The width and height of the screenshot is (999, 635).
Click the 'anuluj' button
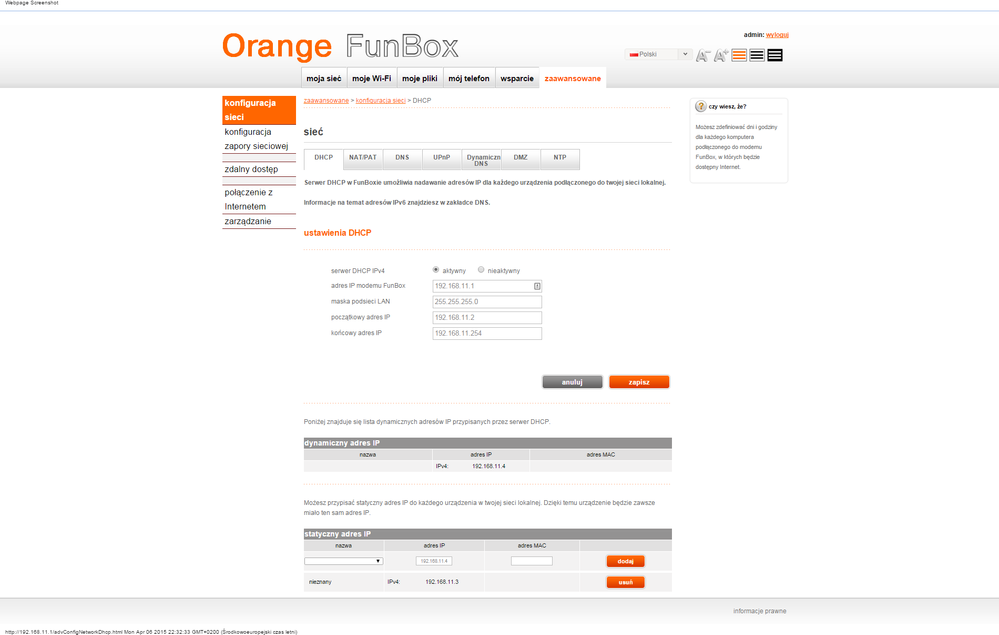[572, 382]
